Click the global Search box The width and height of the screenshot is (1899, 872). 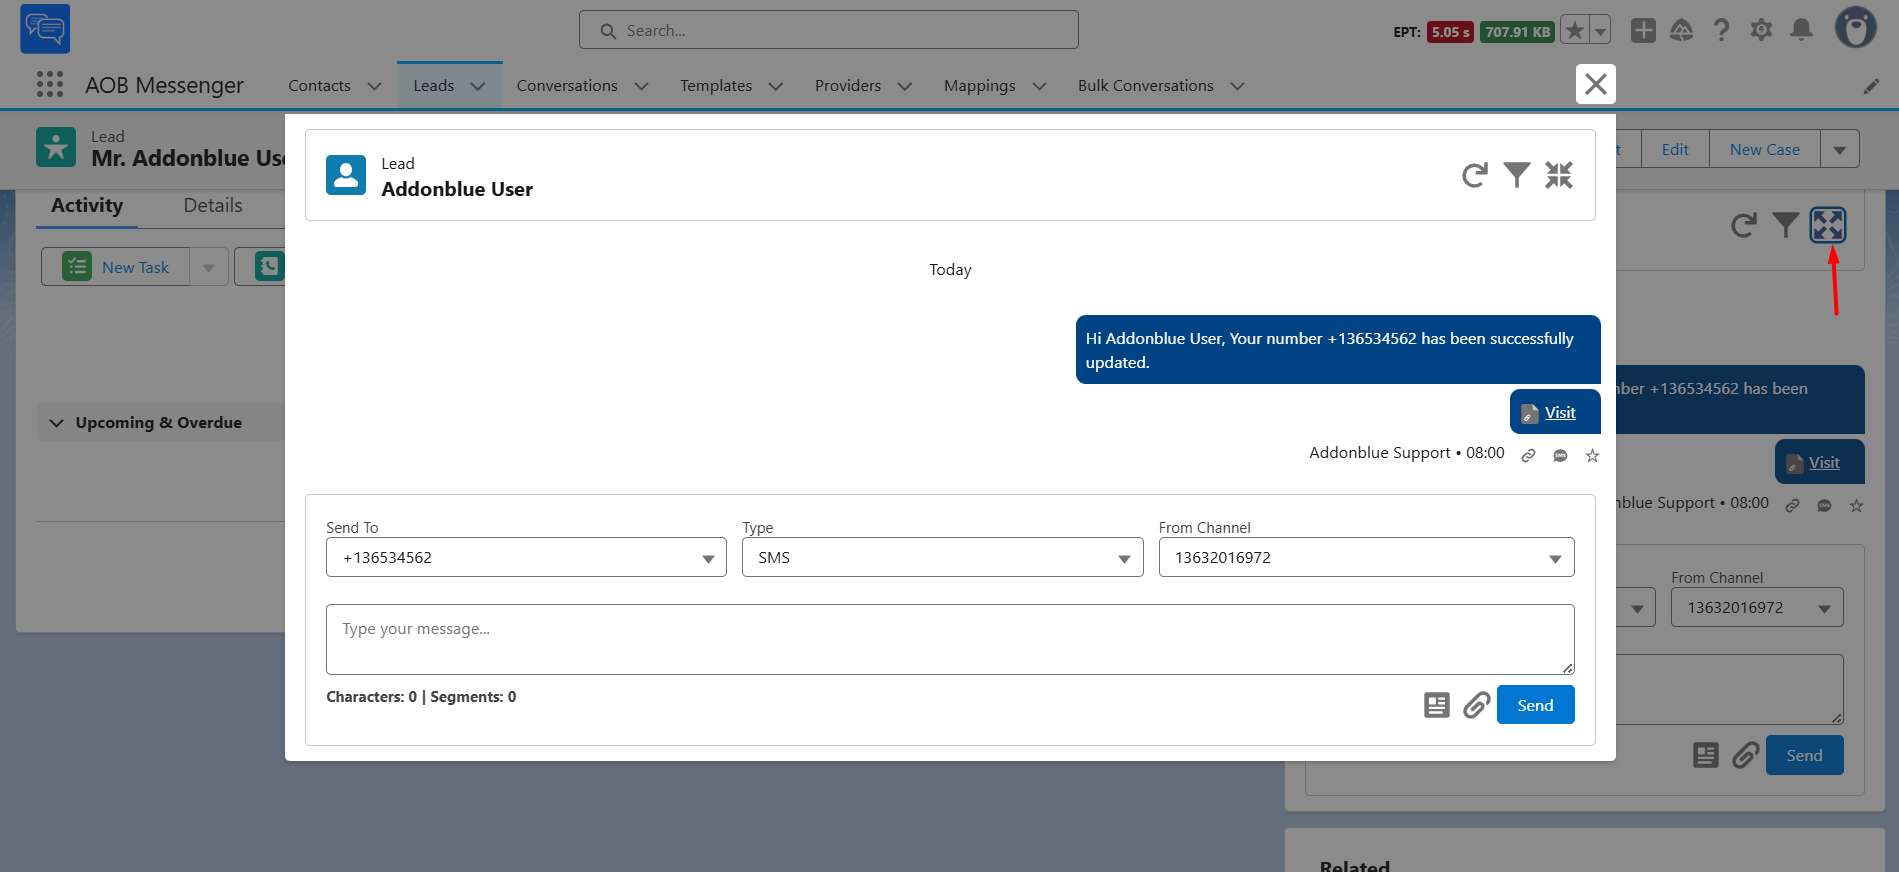[x=829, y=30]
